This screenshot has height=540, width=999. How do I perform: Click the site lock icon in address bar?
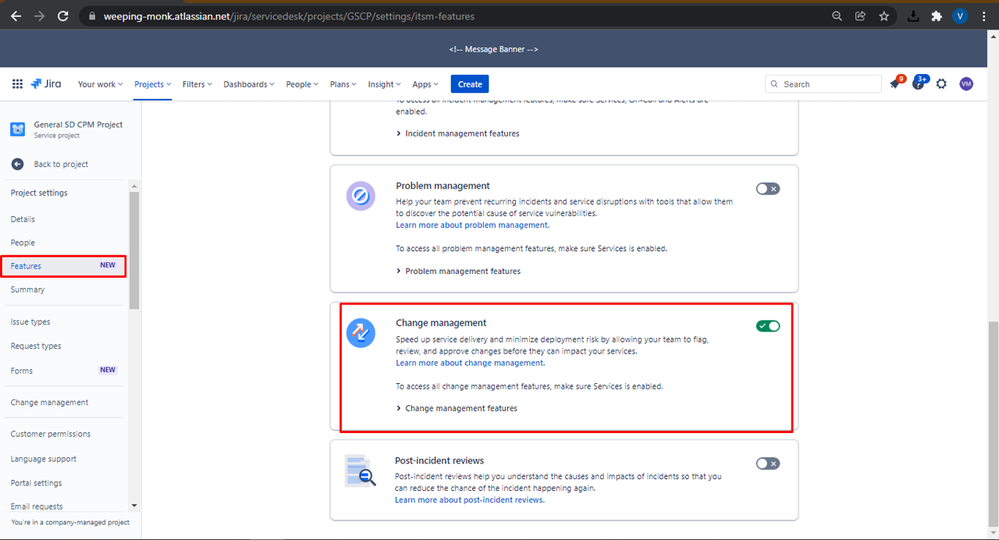92,16
